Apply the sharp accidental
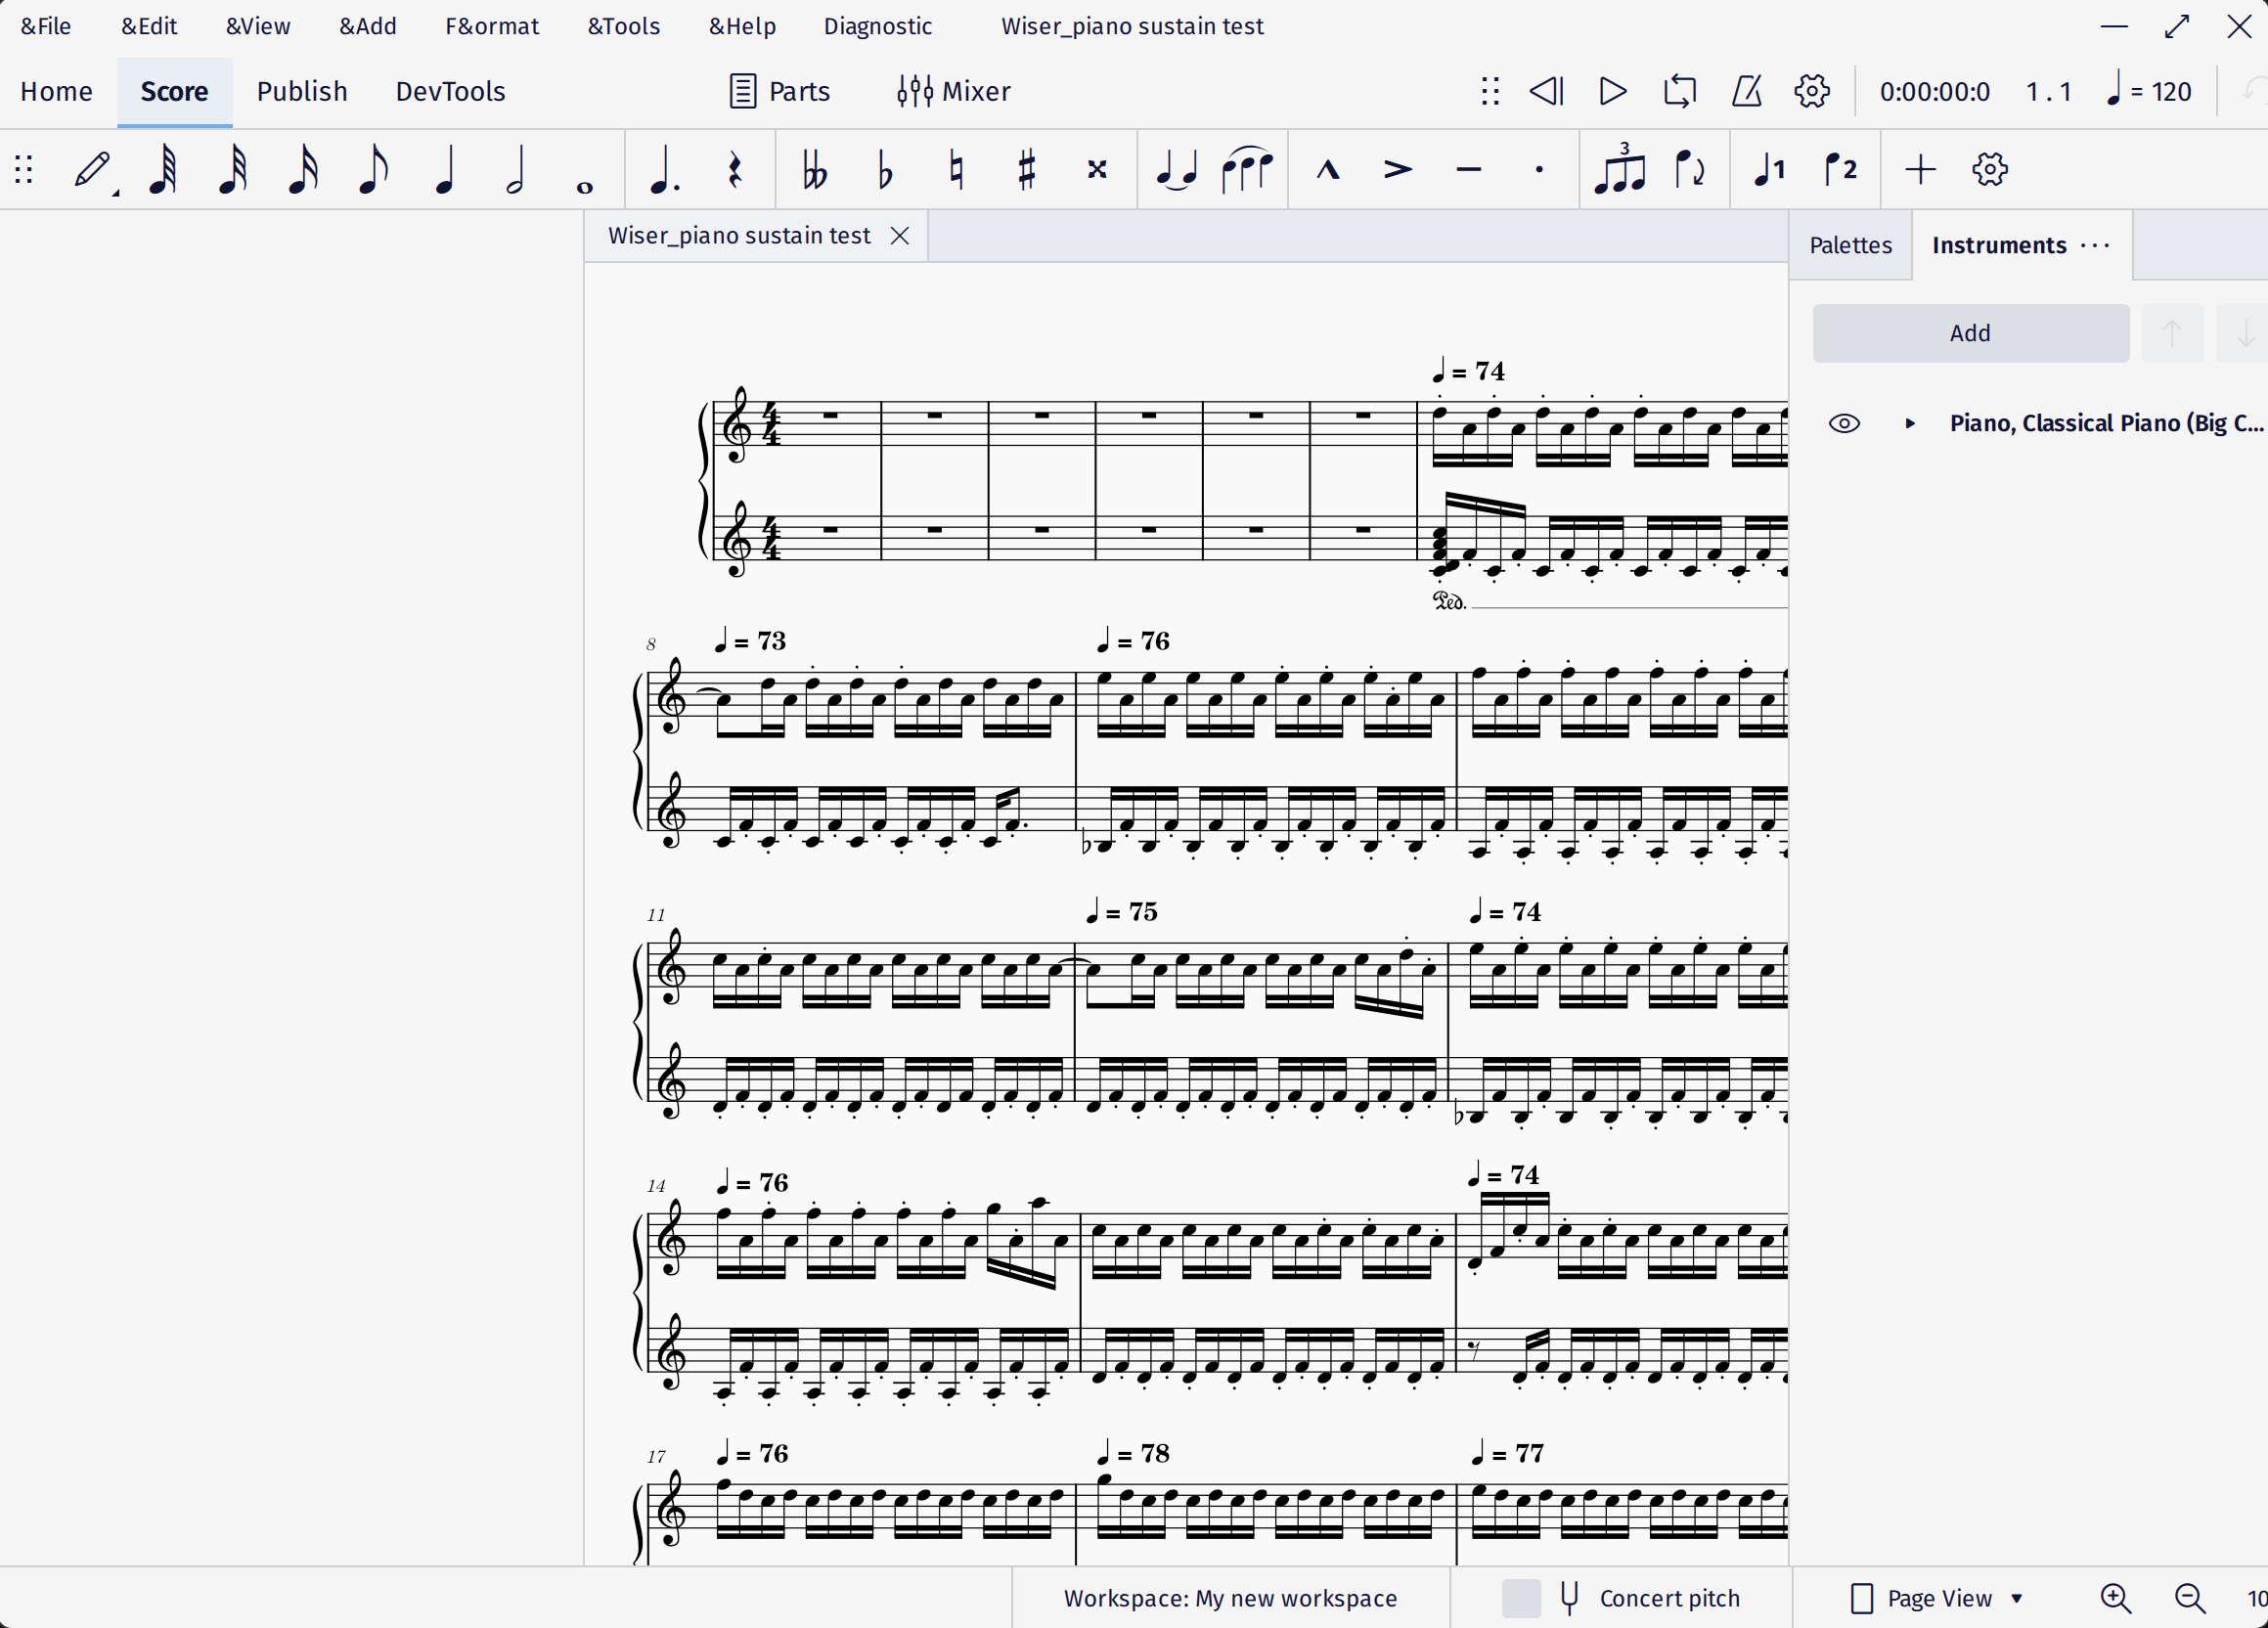2268x1628 pixels. [x=1026, y=169]
